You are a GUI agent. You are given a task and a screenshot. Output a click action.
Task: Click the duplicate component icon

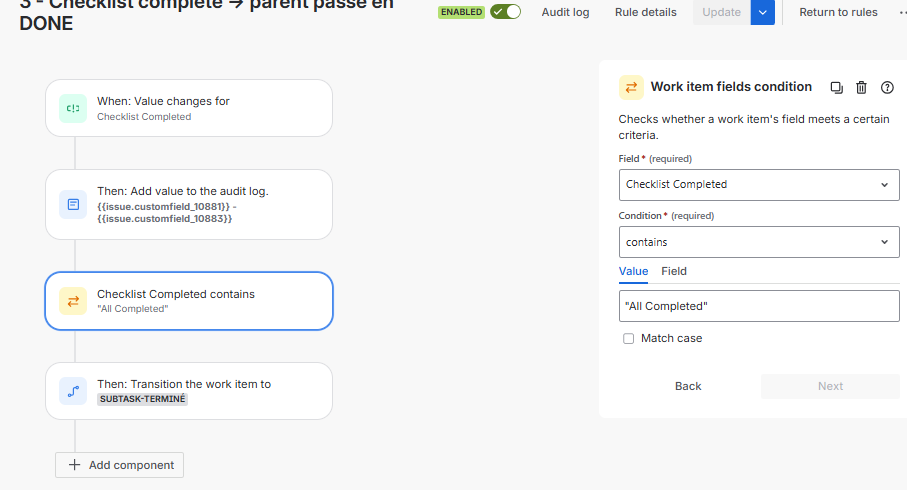pos(836,87)
